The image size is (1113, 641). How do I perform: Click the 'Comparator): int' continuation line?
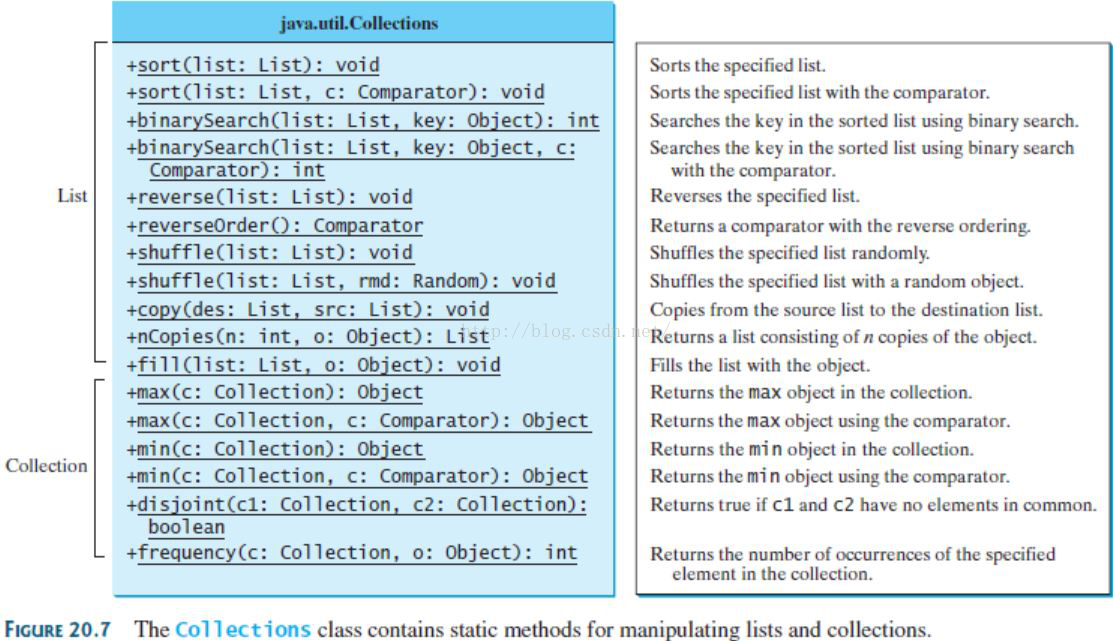tap(237, 170)
